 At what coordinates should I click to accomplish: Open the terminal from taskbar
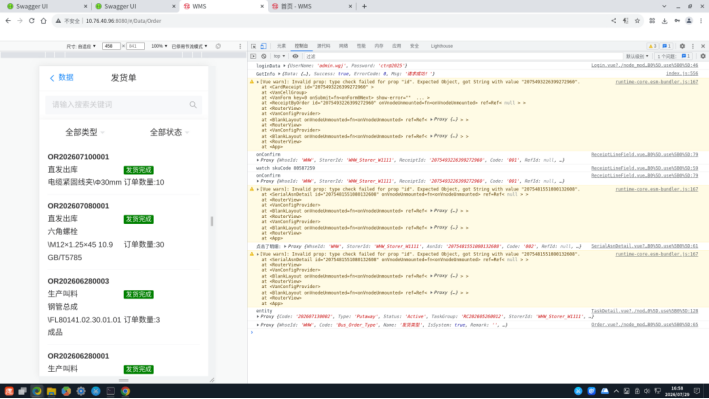pyautogui.click(x=110, y=391)
